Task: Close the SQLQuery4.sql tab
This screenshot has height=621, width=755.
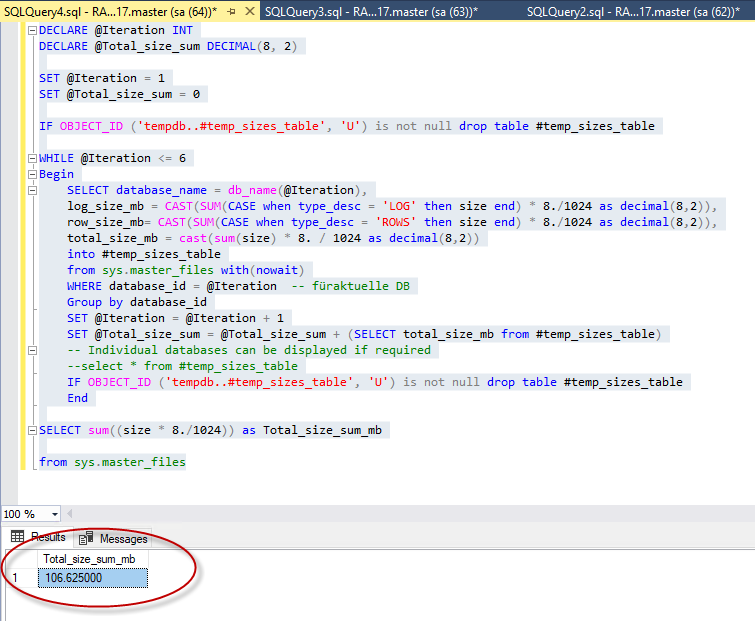Action: tap(250, 11)
